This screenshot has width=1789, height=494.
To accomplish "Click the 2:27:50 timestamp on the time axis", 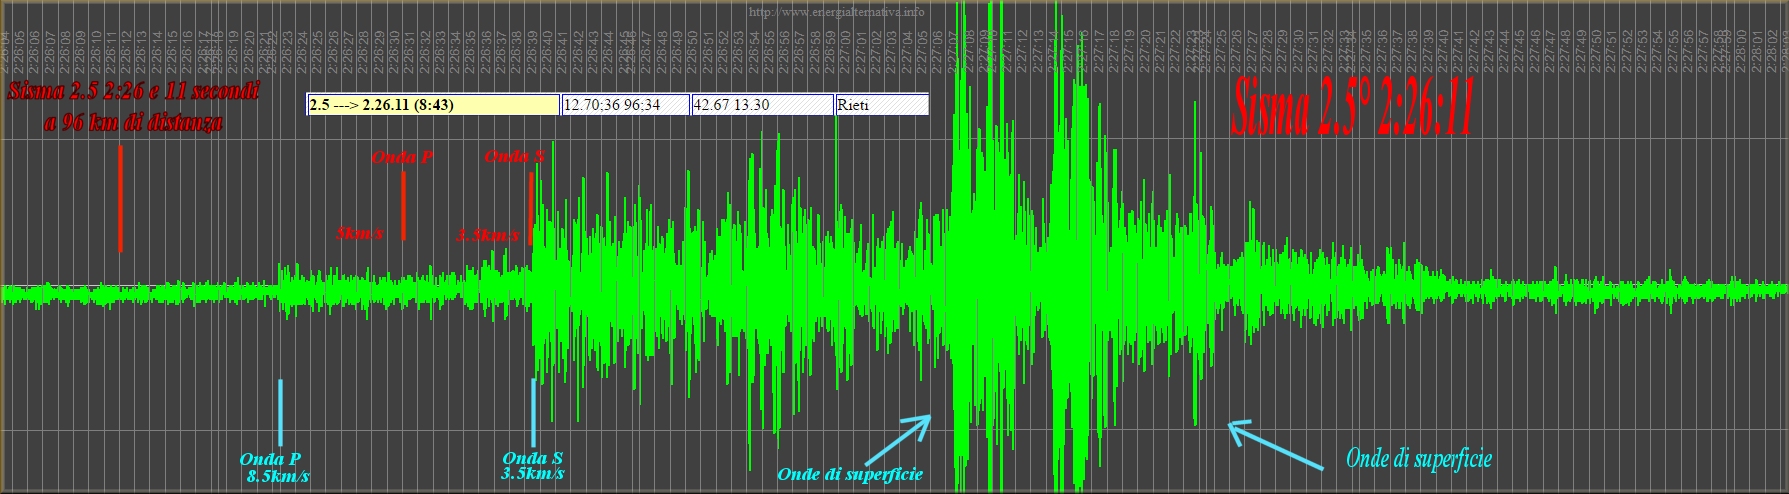I will (x=1595, y=50).
